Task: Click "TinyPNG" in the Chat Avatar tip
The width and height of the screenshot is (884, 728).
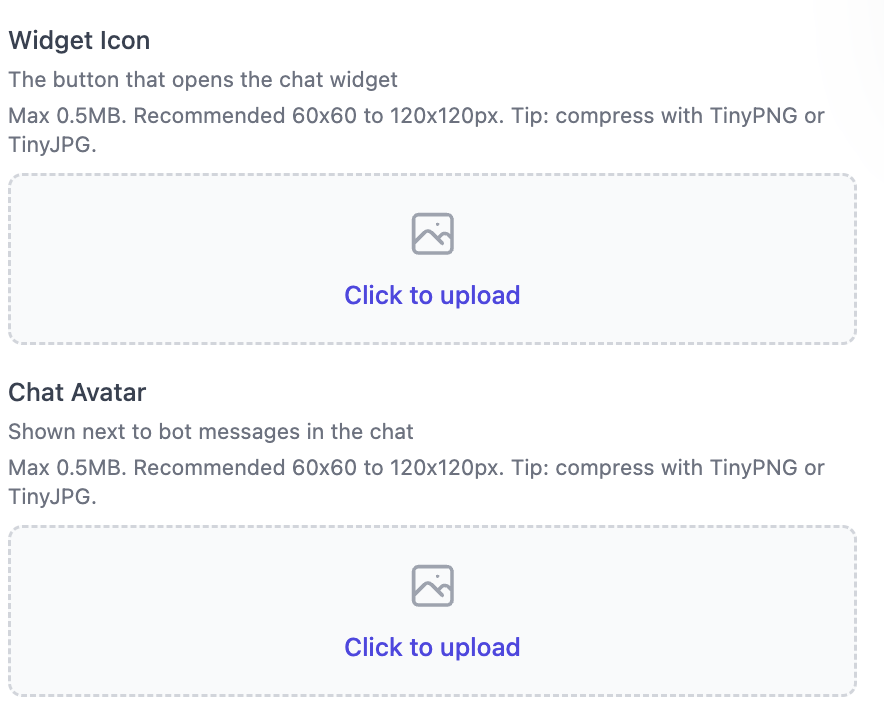Action: (x=754, y=467)
